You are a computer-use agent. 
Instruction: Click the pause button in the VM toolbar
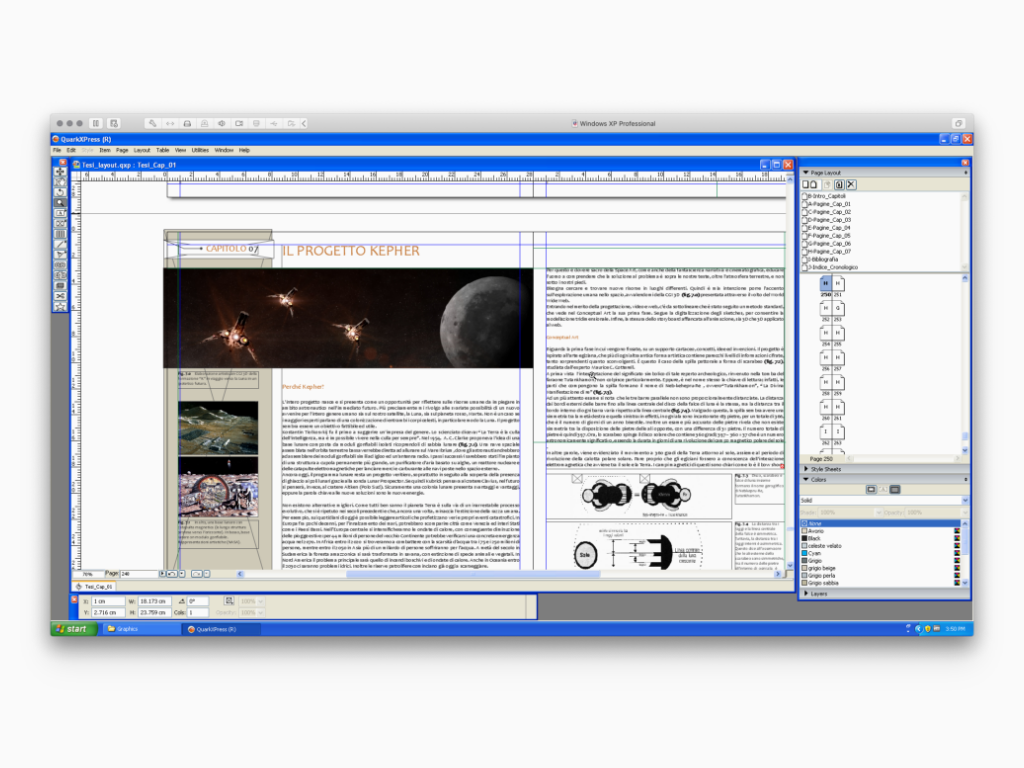[96, 123]
